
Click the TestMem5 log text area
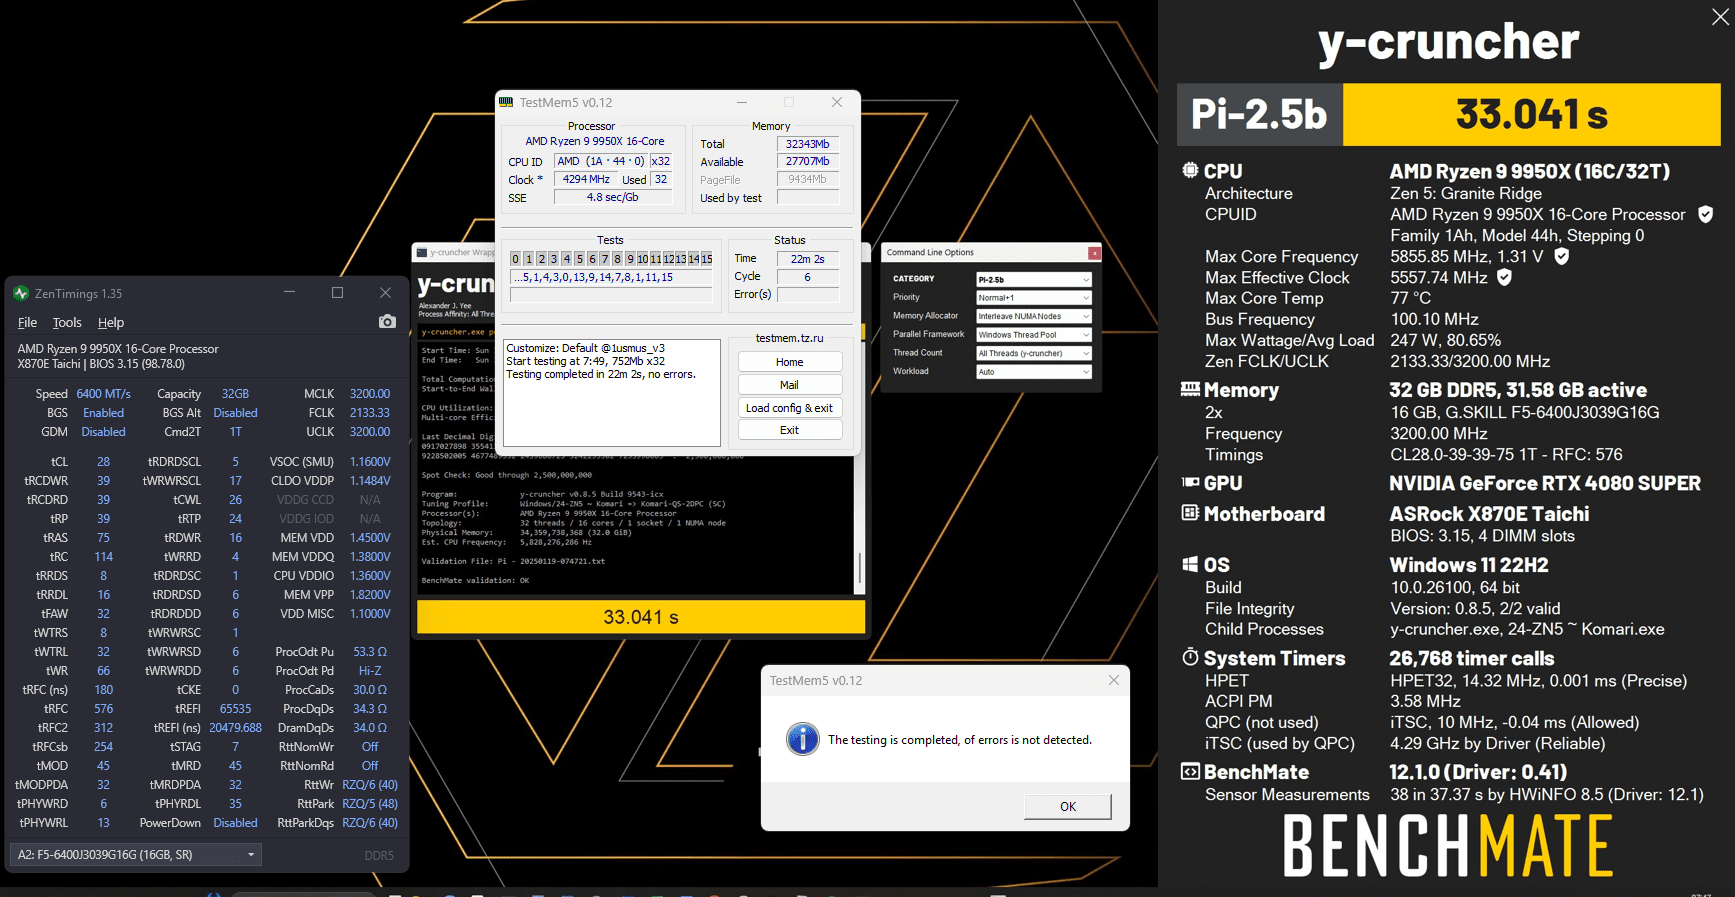[612, 393]
